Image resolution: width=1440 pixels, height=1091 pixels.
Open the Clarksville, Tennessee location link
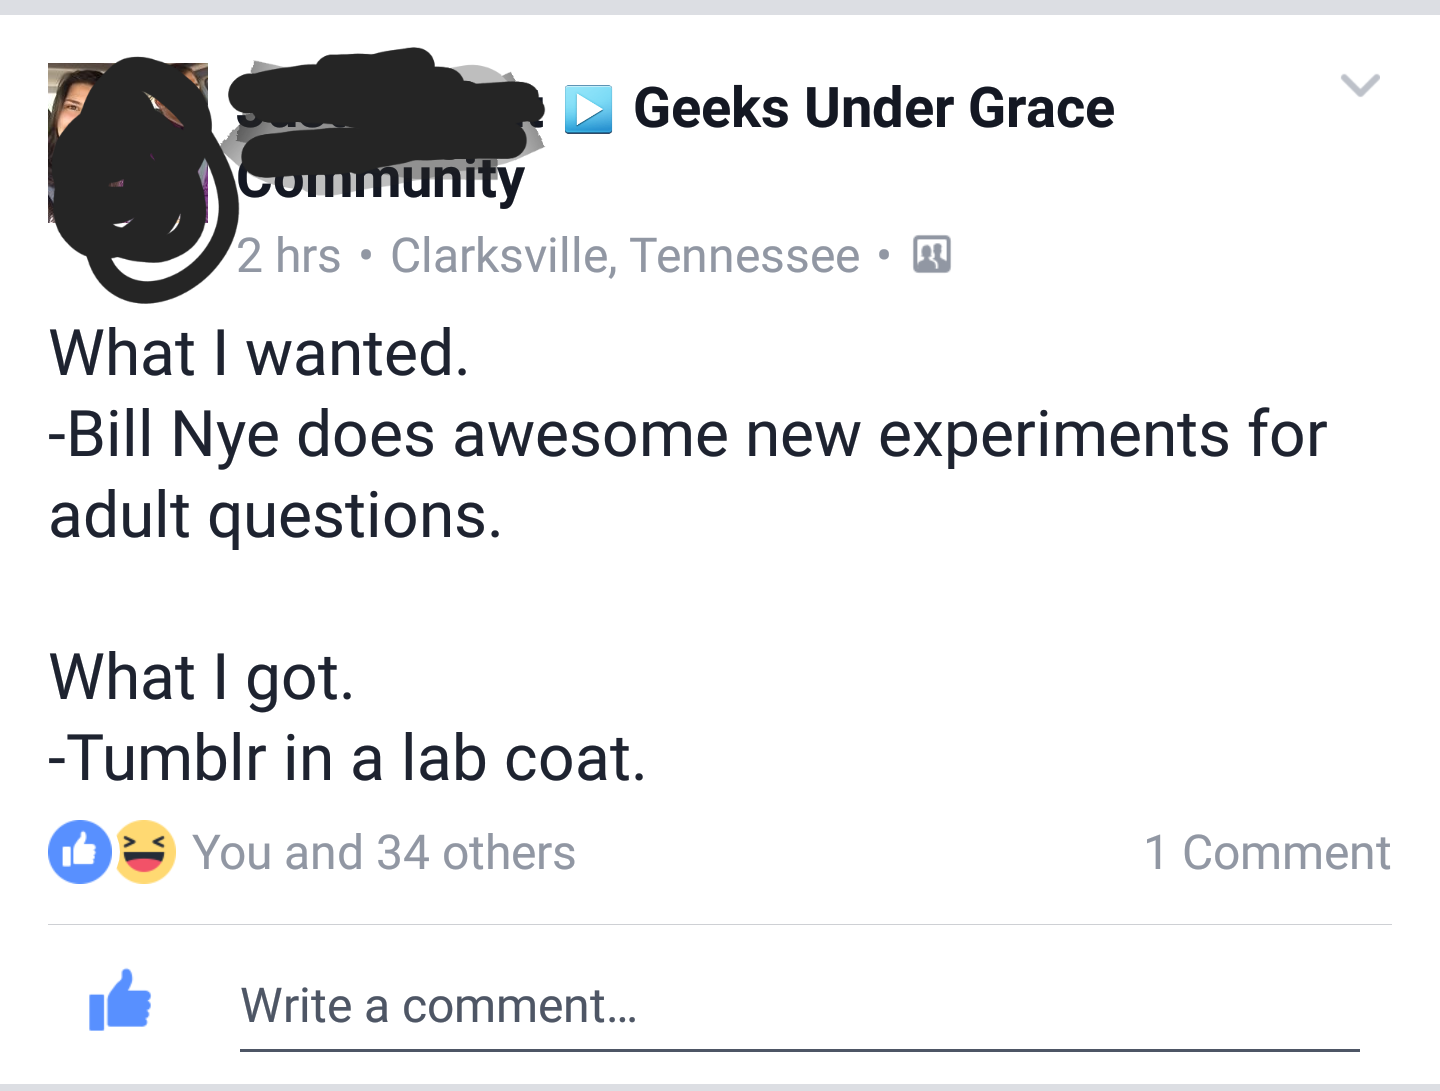pos(625,256)
